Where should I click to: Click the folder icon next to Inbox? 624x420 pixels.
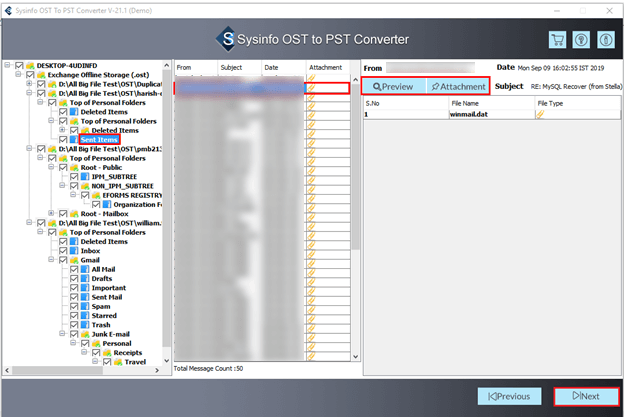(74, 251)
